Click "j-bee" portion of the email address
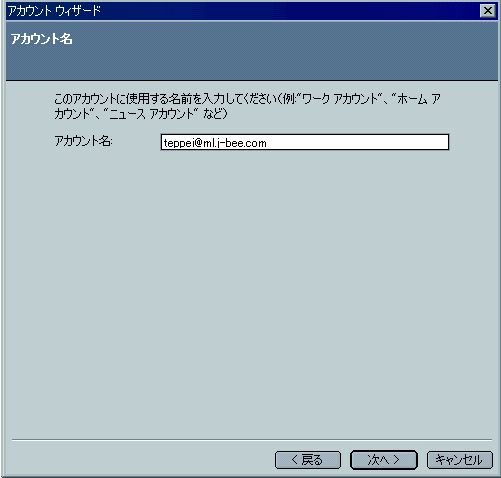 (229, 143)
